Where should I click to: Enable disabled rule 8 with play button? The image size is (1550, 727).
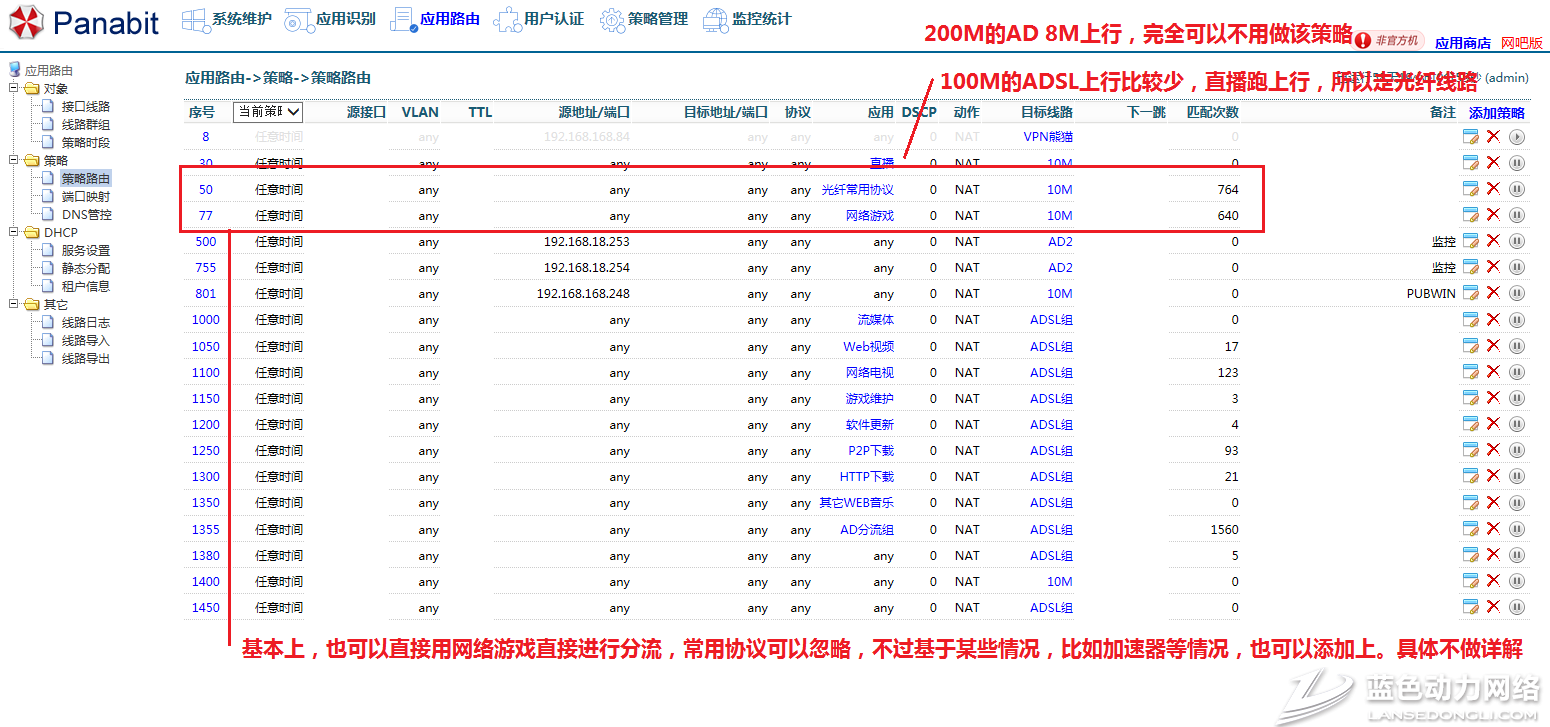click(x=1517, y=137)
